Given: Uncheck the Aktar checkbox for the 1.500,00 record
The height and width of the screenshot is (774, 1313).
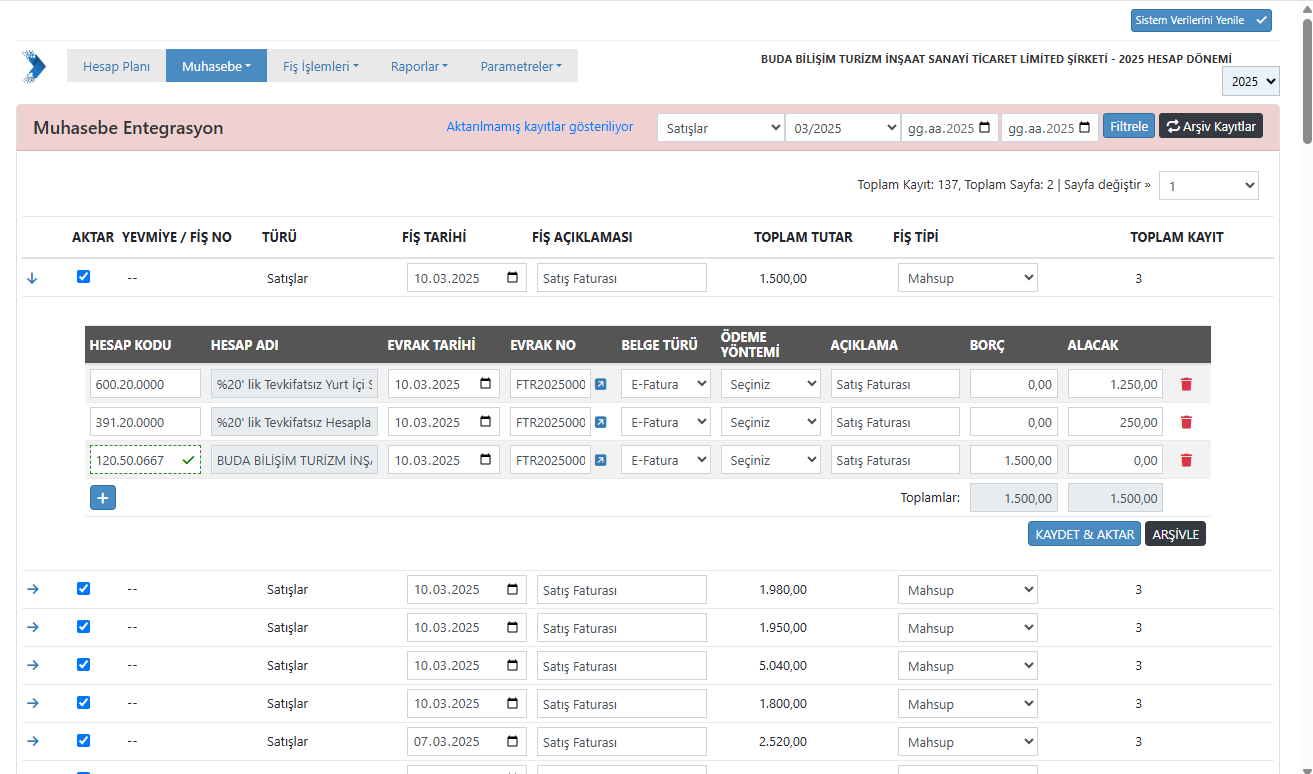Looking at the screenshot, I should tap(83, 277).
